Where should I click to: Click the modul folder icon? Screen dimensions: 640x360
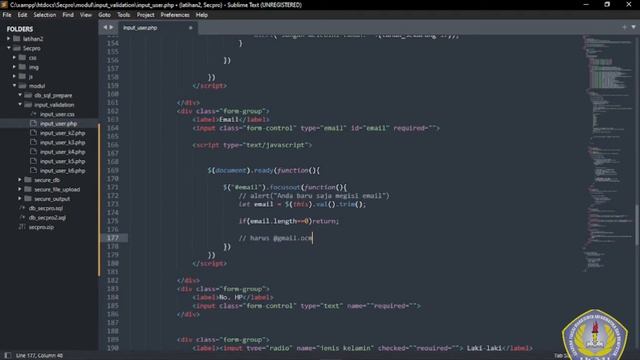(22, 86)
